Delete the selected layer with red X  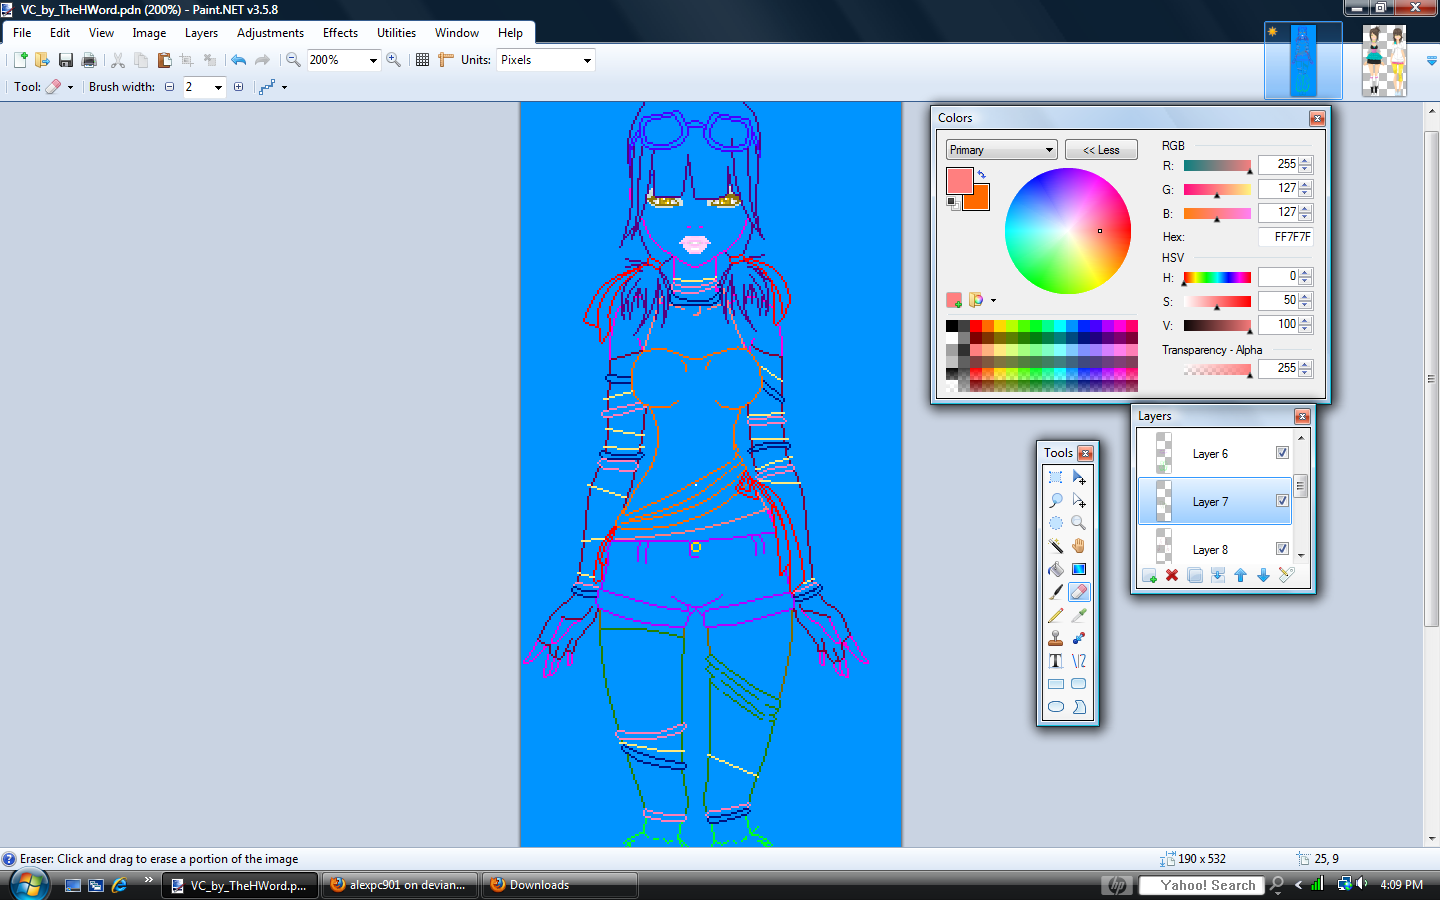point(1172,575)
